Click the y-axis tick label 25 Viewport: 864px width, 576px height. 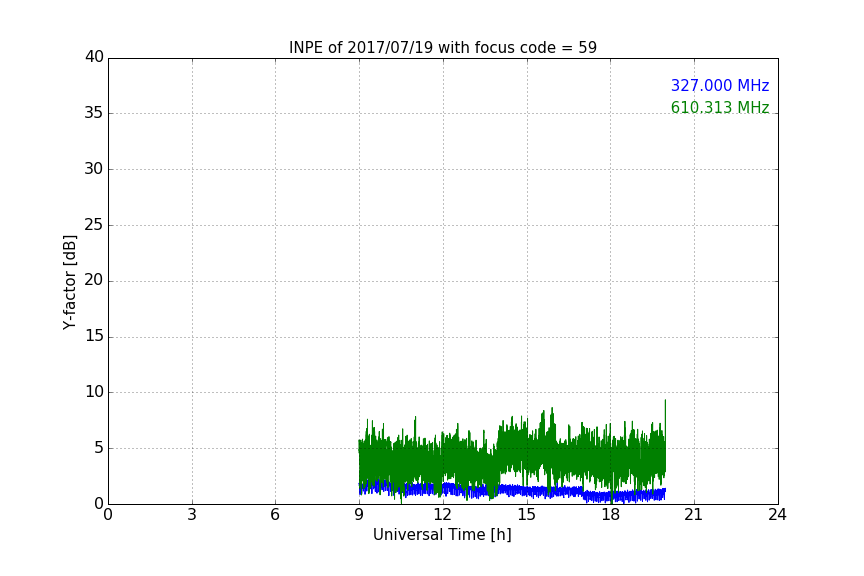(94, 224)
